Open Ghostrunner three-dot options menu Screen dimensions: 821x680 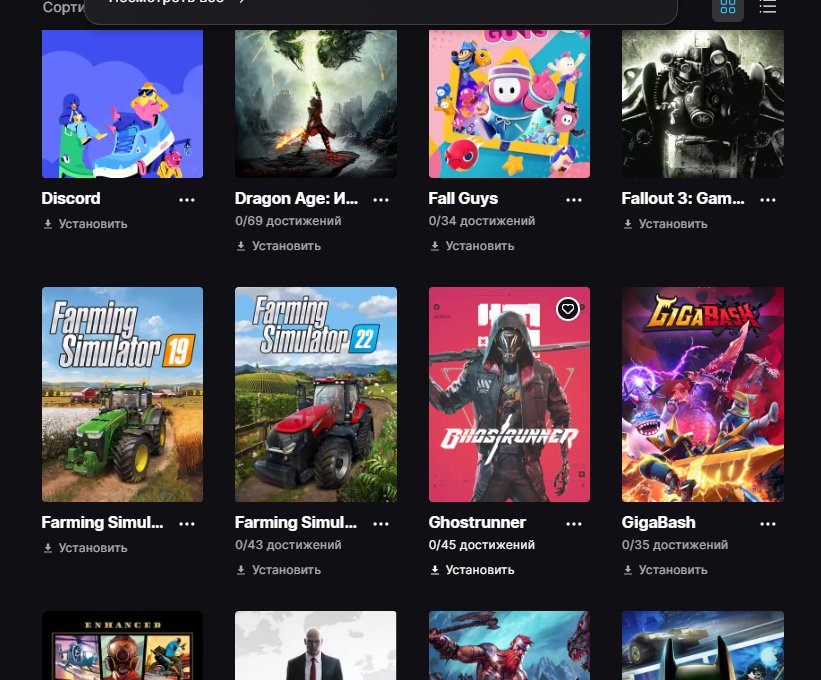click(x=574, y=523)
